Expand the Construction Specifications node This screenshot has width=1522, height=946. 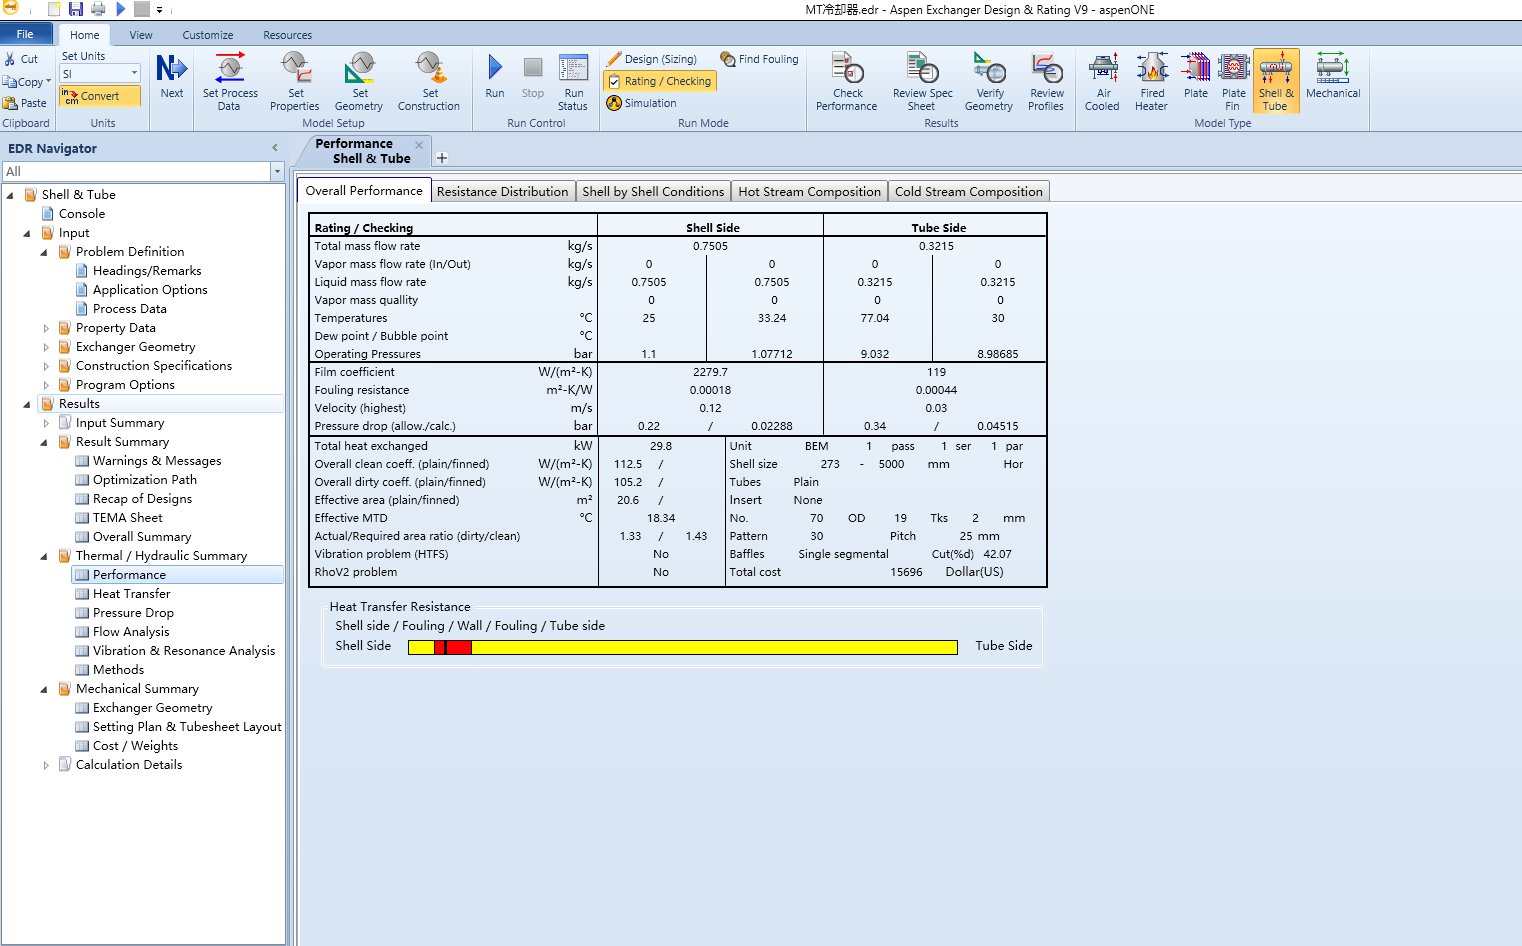(x=46, y=366)
